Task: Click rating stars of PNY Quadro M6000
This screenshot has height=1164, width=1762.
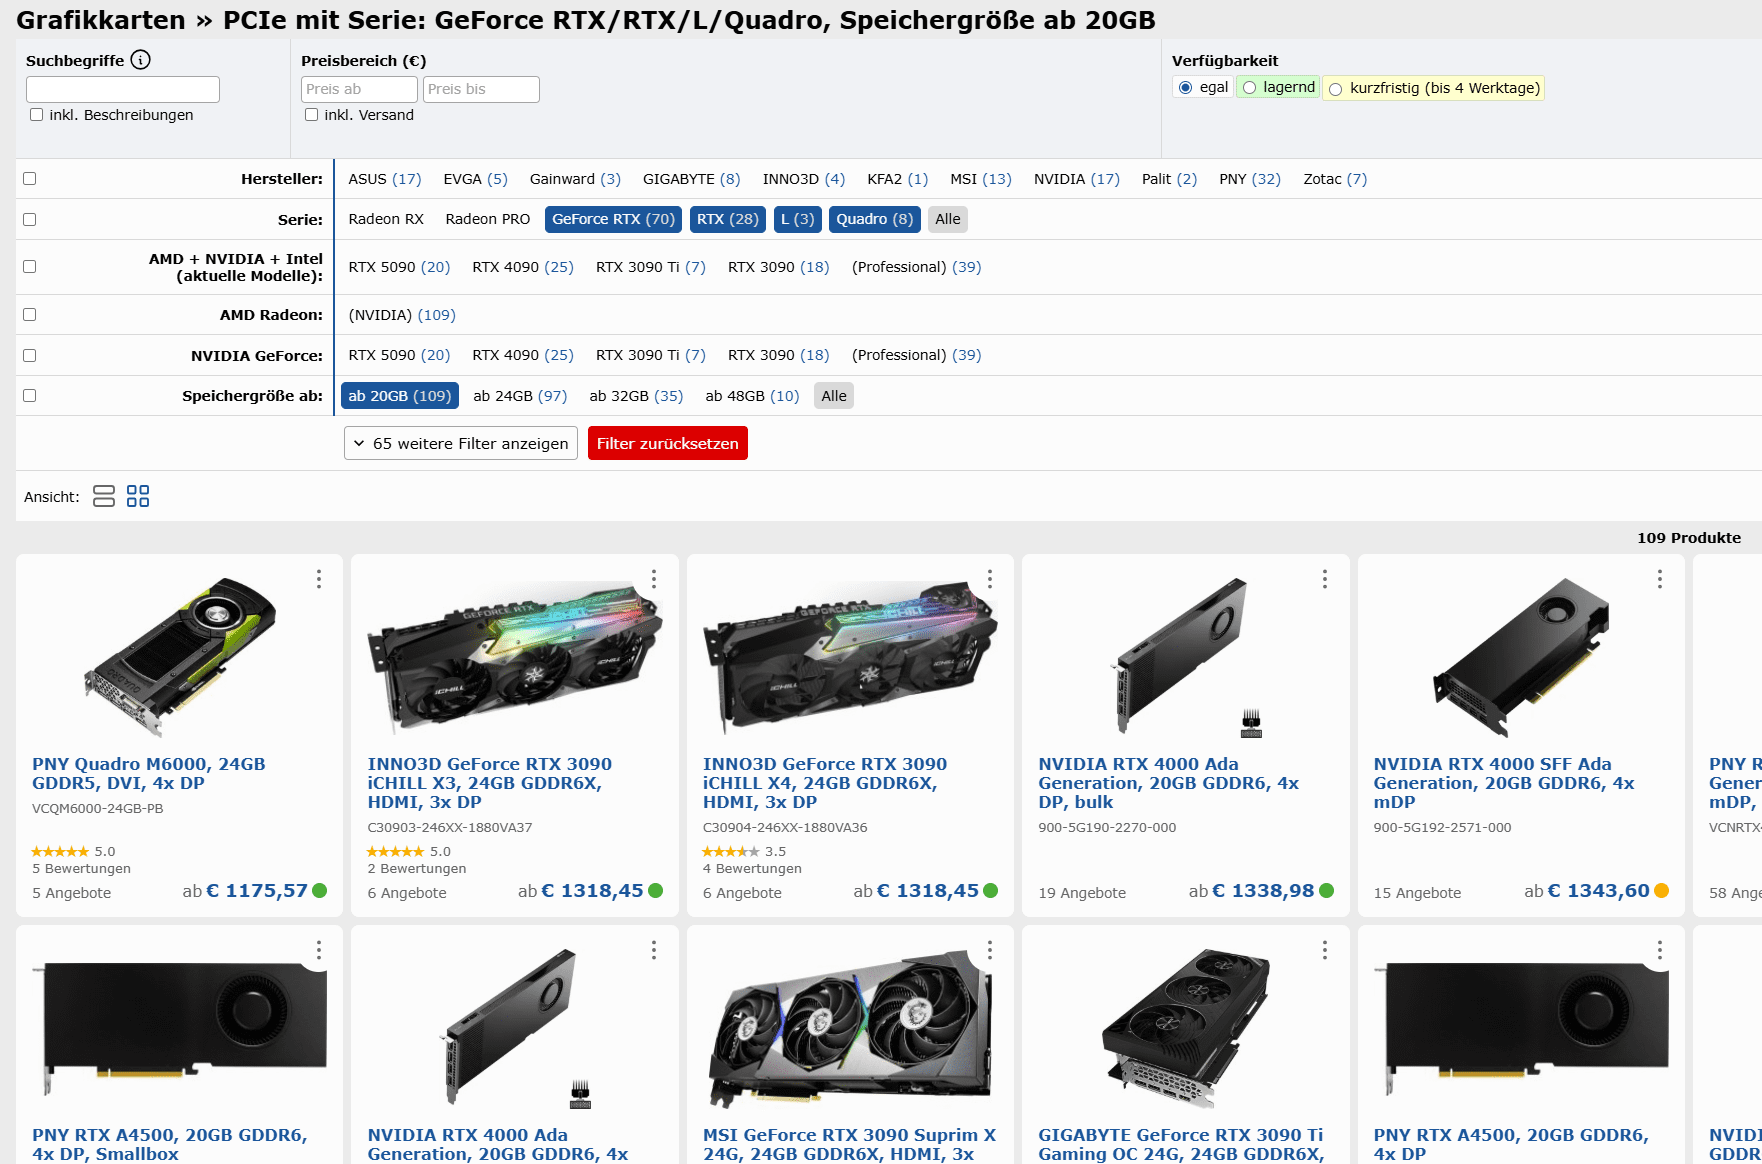Action: click(60, 852)
